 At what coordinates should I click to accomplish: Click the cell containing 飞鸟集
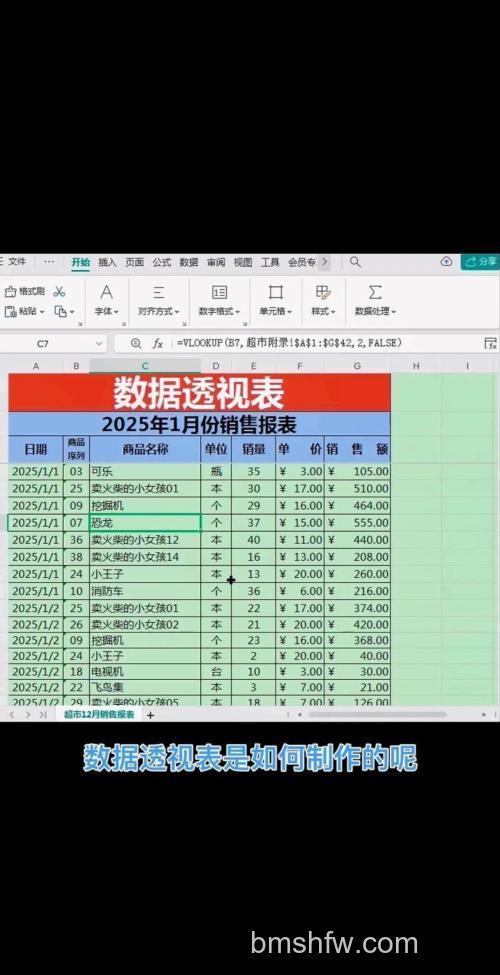coord(145,686)
